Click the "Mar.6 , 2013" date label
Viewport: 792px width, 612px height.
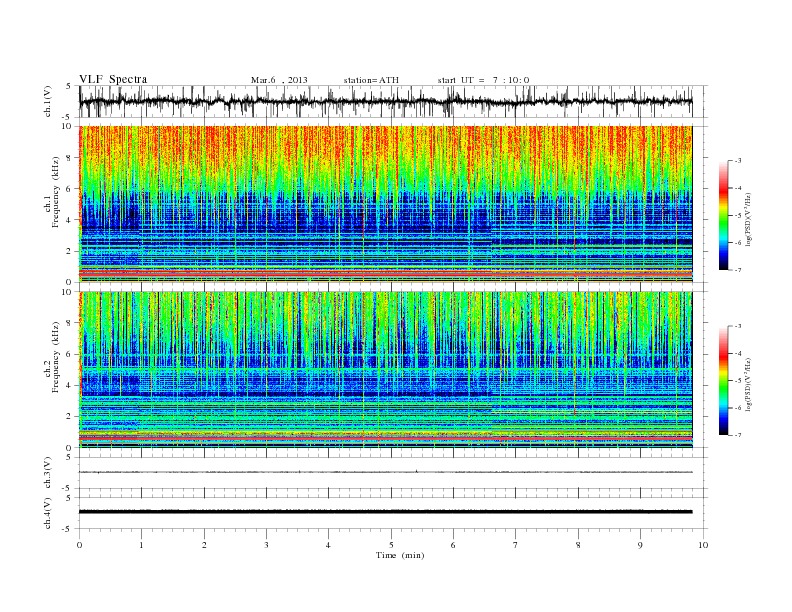(279, 80)
